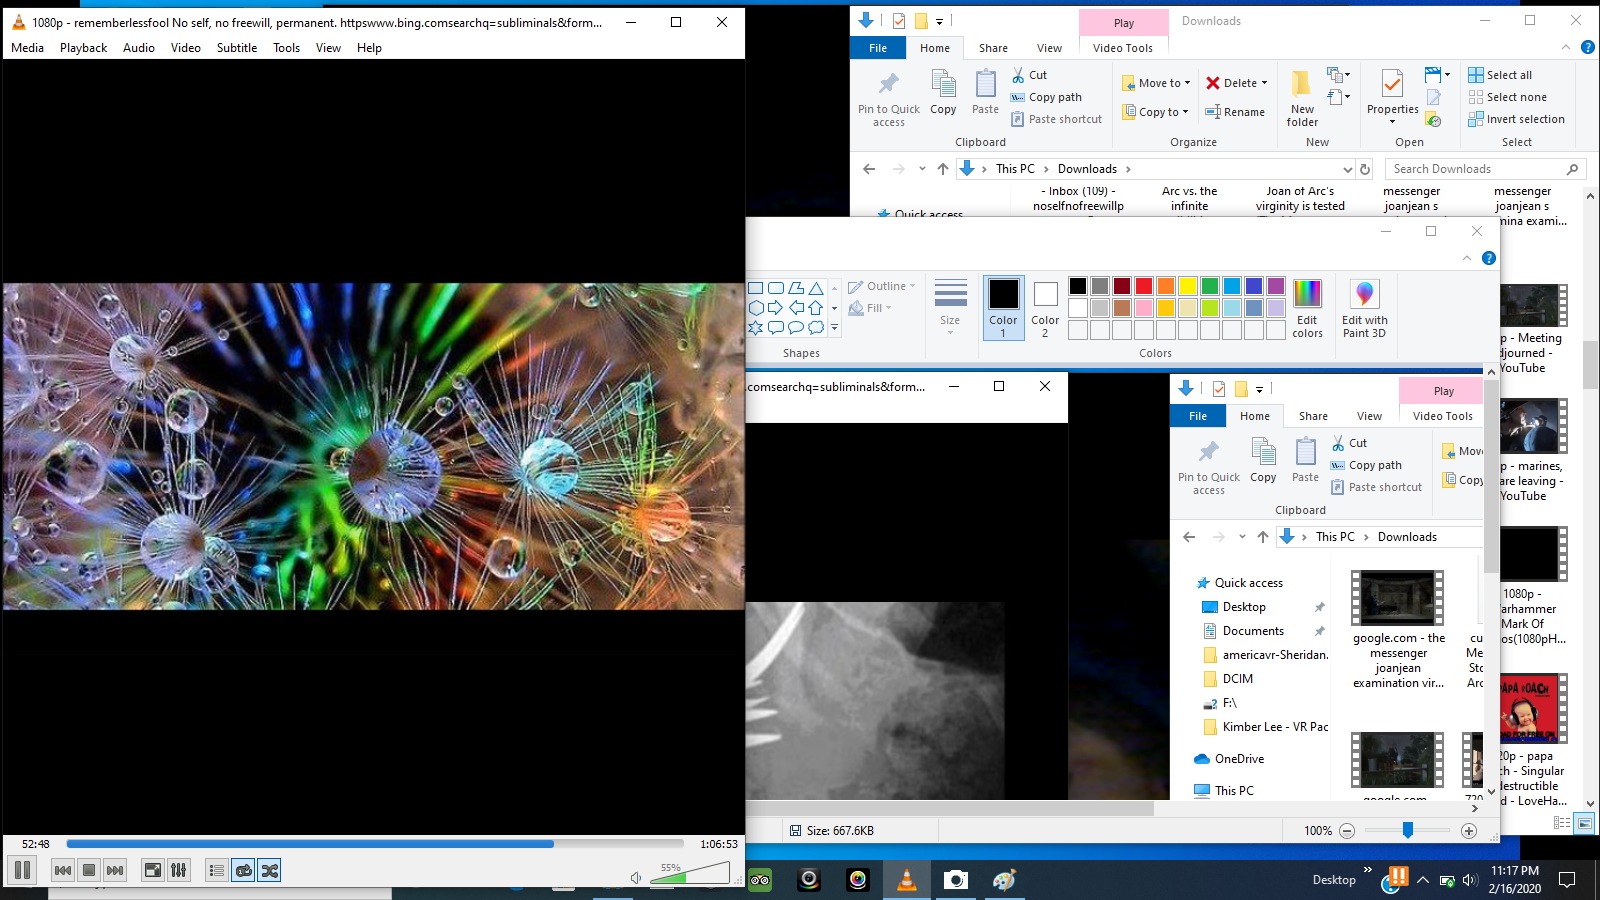Toggle loop mode in VLC

point(244,870)
